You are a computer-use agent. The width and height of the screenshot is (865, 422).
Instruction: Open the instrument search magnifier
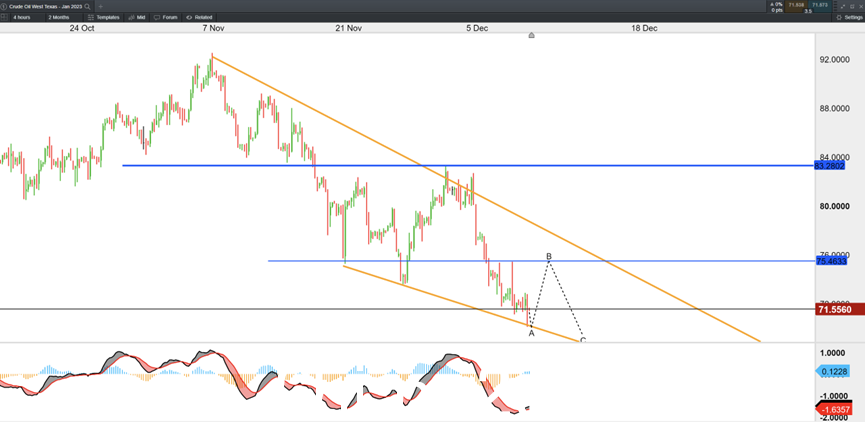click(x=88, y=7)
